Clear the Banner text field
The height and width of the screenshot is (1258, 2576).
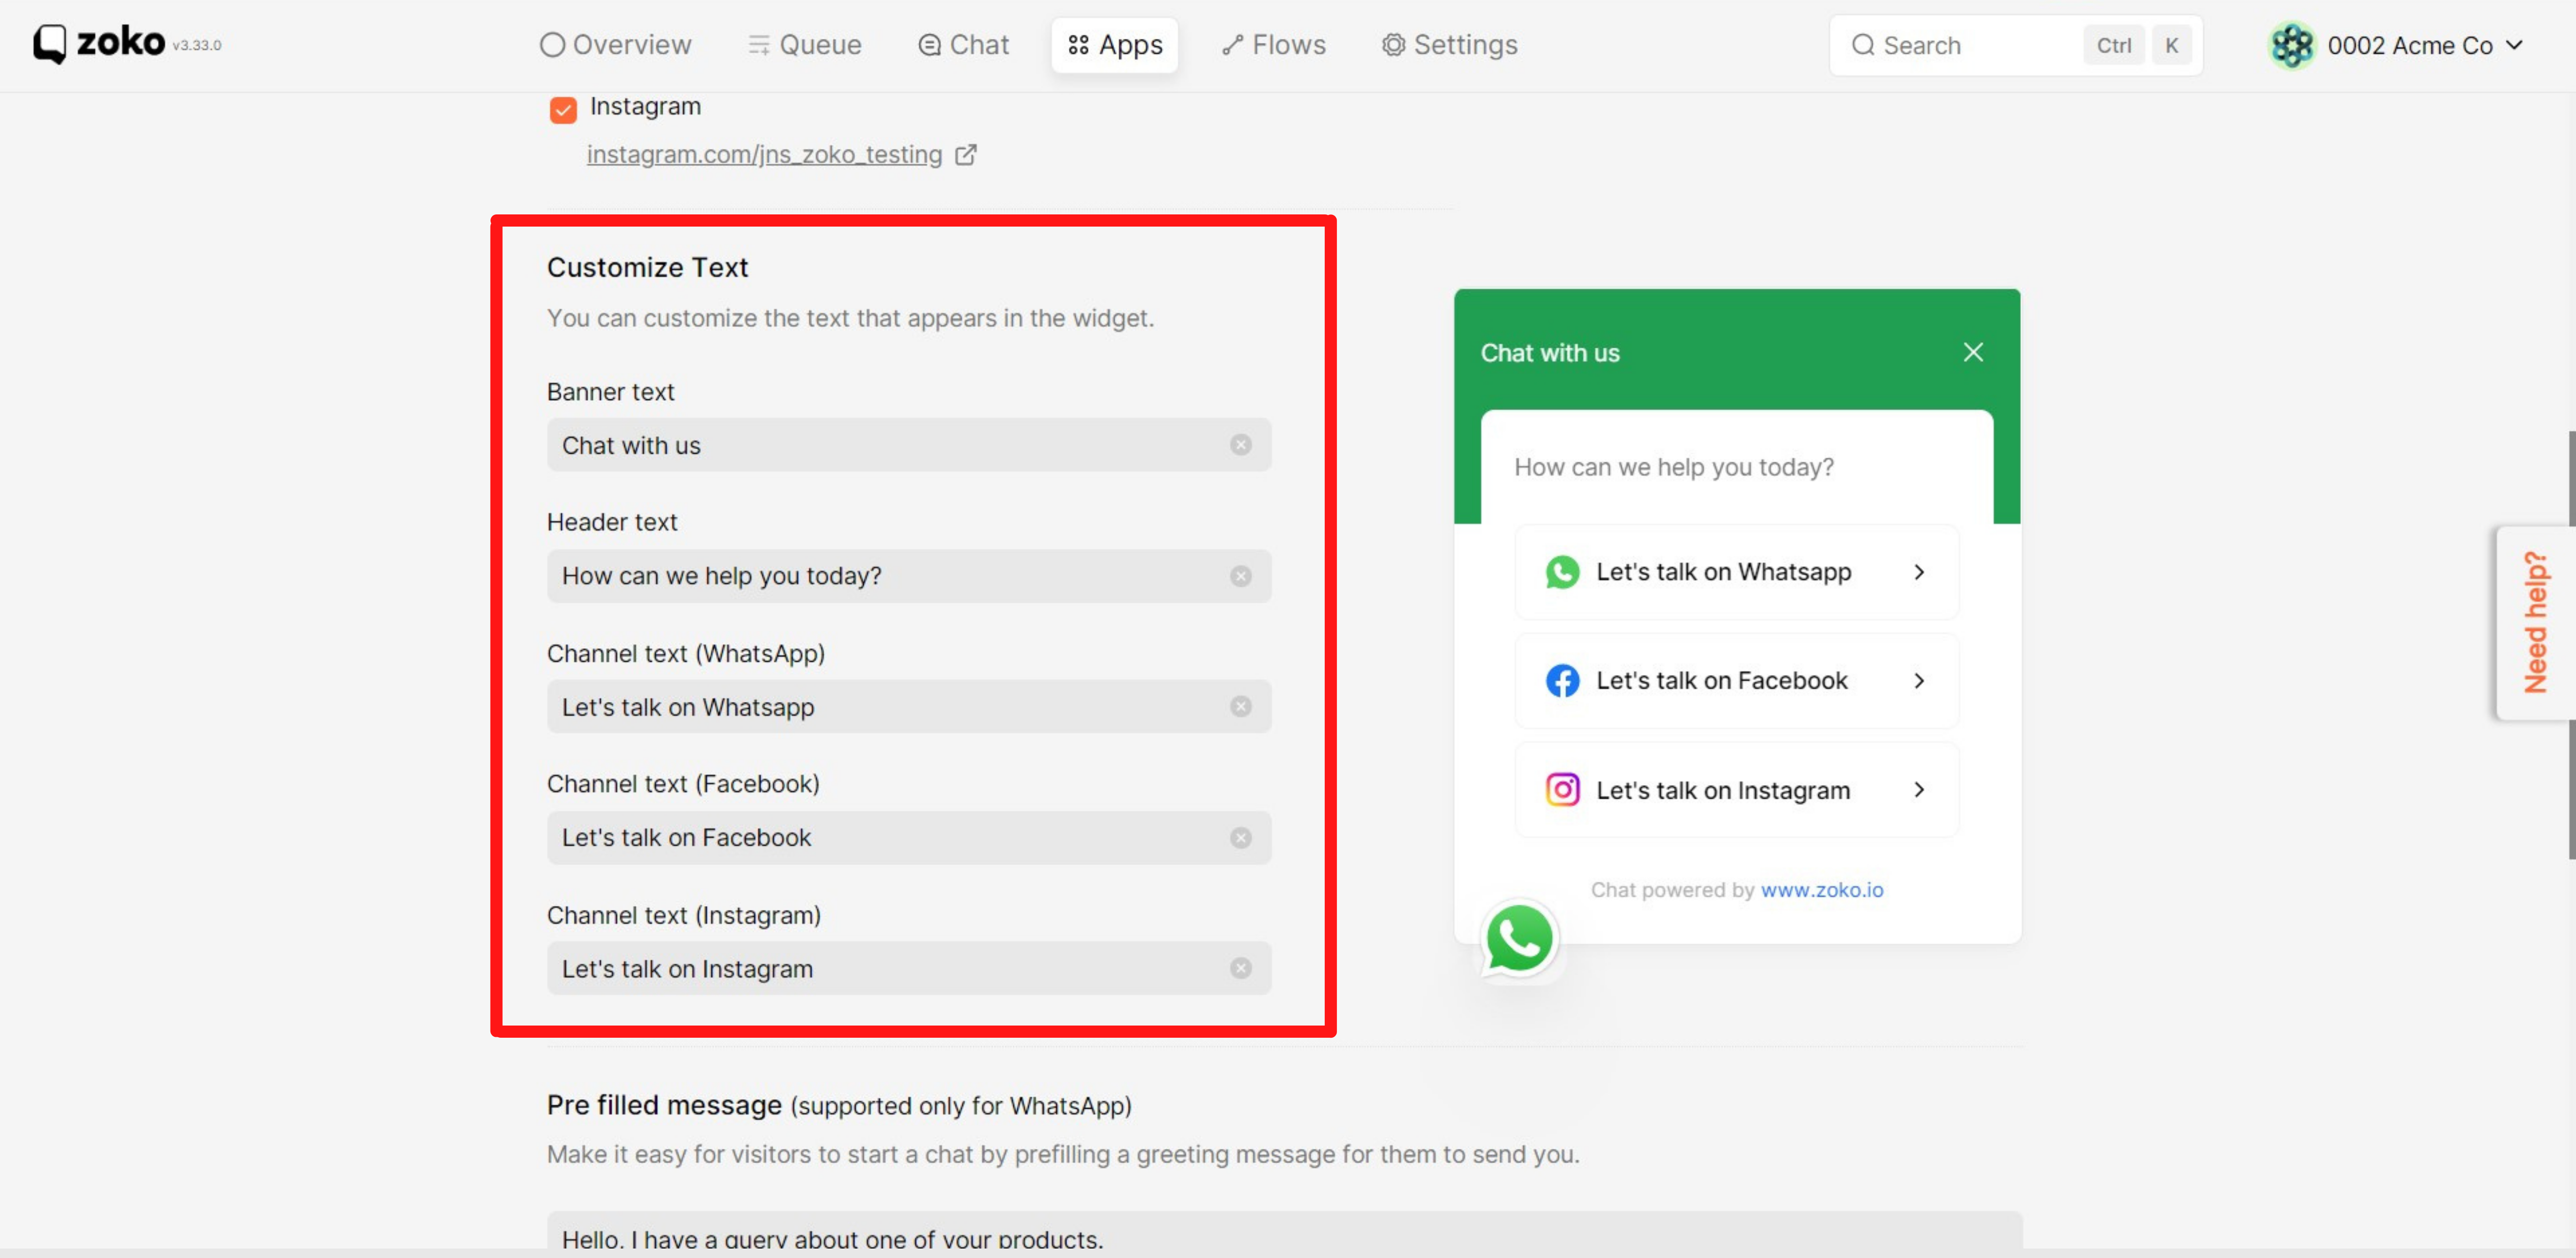pyautogui.click(x=1240, y=445)
